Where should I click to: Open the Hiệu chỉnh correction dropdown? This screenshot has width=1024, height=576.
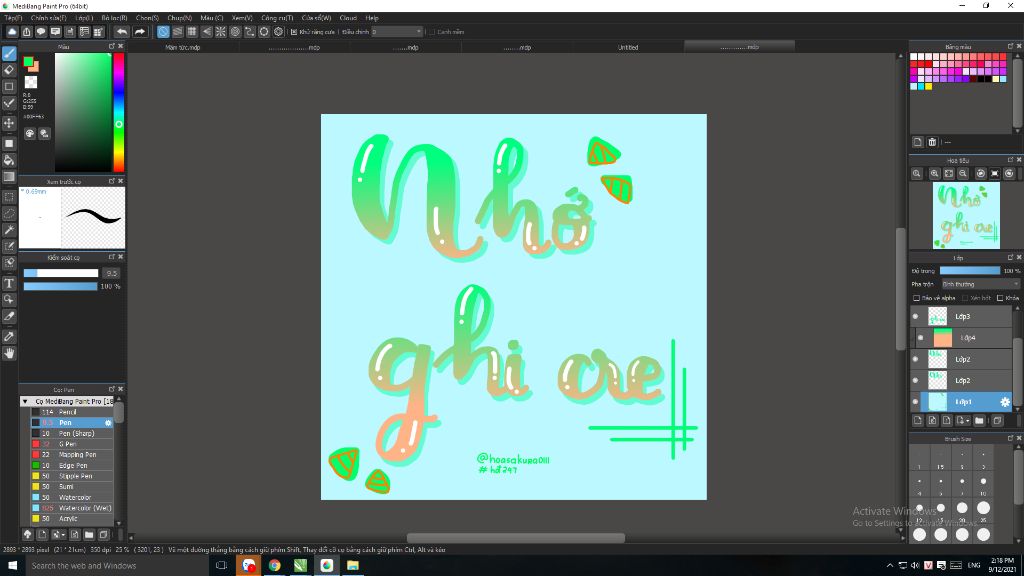pyautogui.click(x=397, y=31)
